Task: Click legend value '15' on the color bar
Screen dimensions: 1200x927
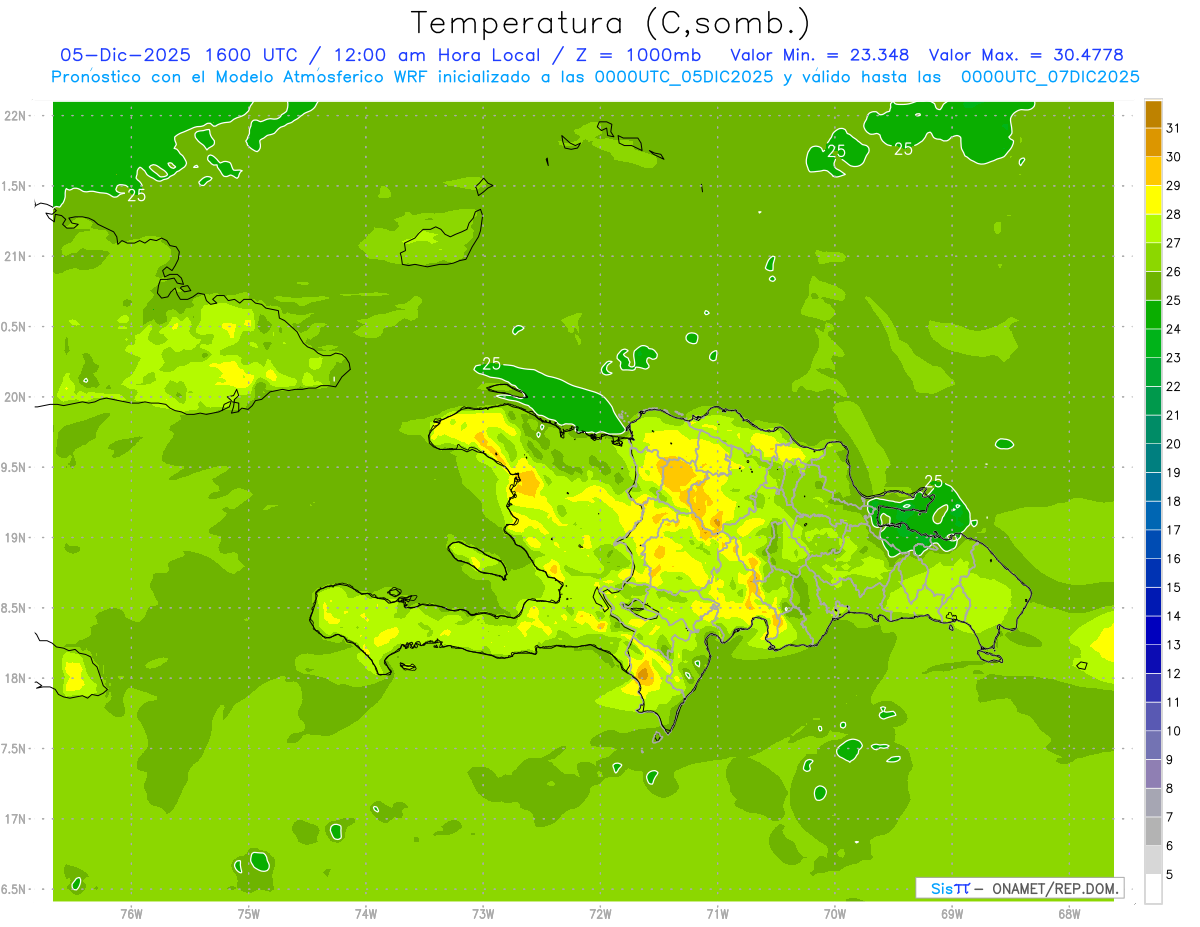Action: [1174, 587]
